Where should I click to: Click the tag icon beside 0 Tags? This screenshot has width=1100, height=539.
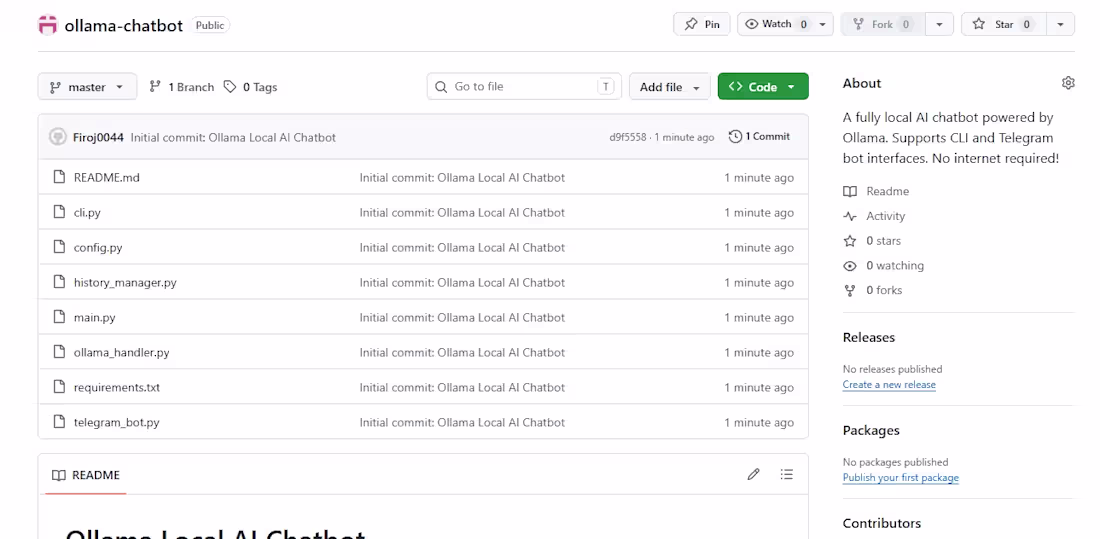(229, 86)
